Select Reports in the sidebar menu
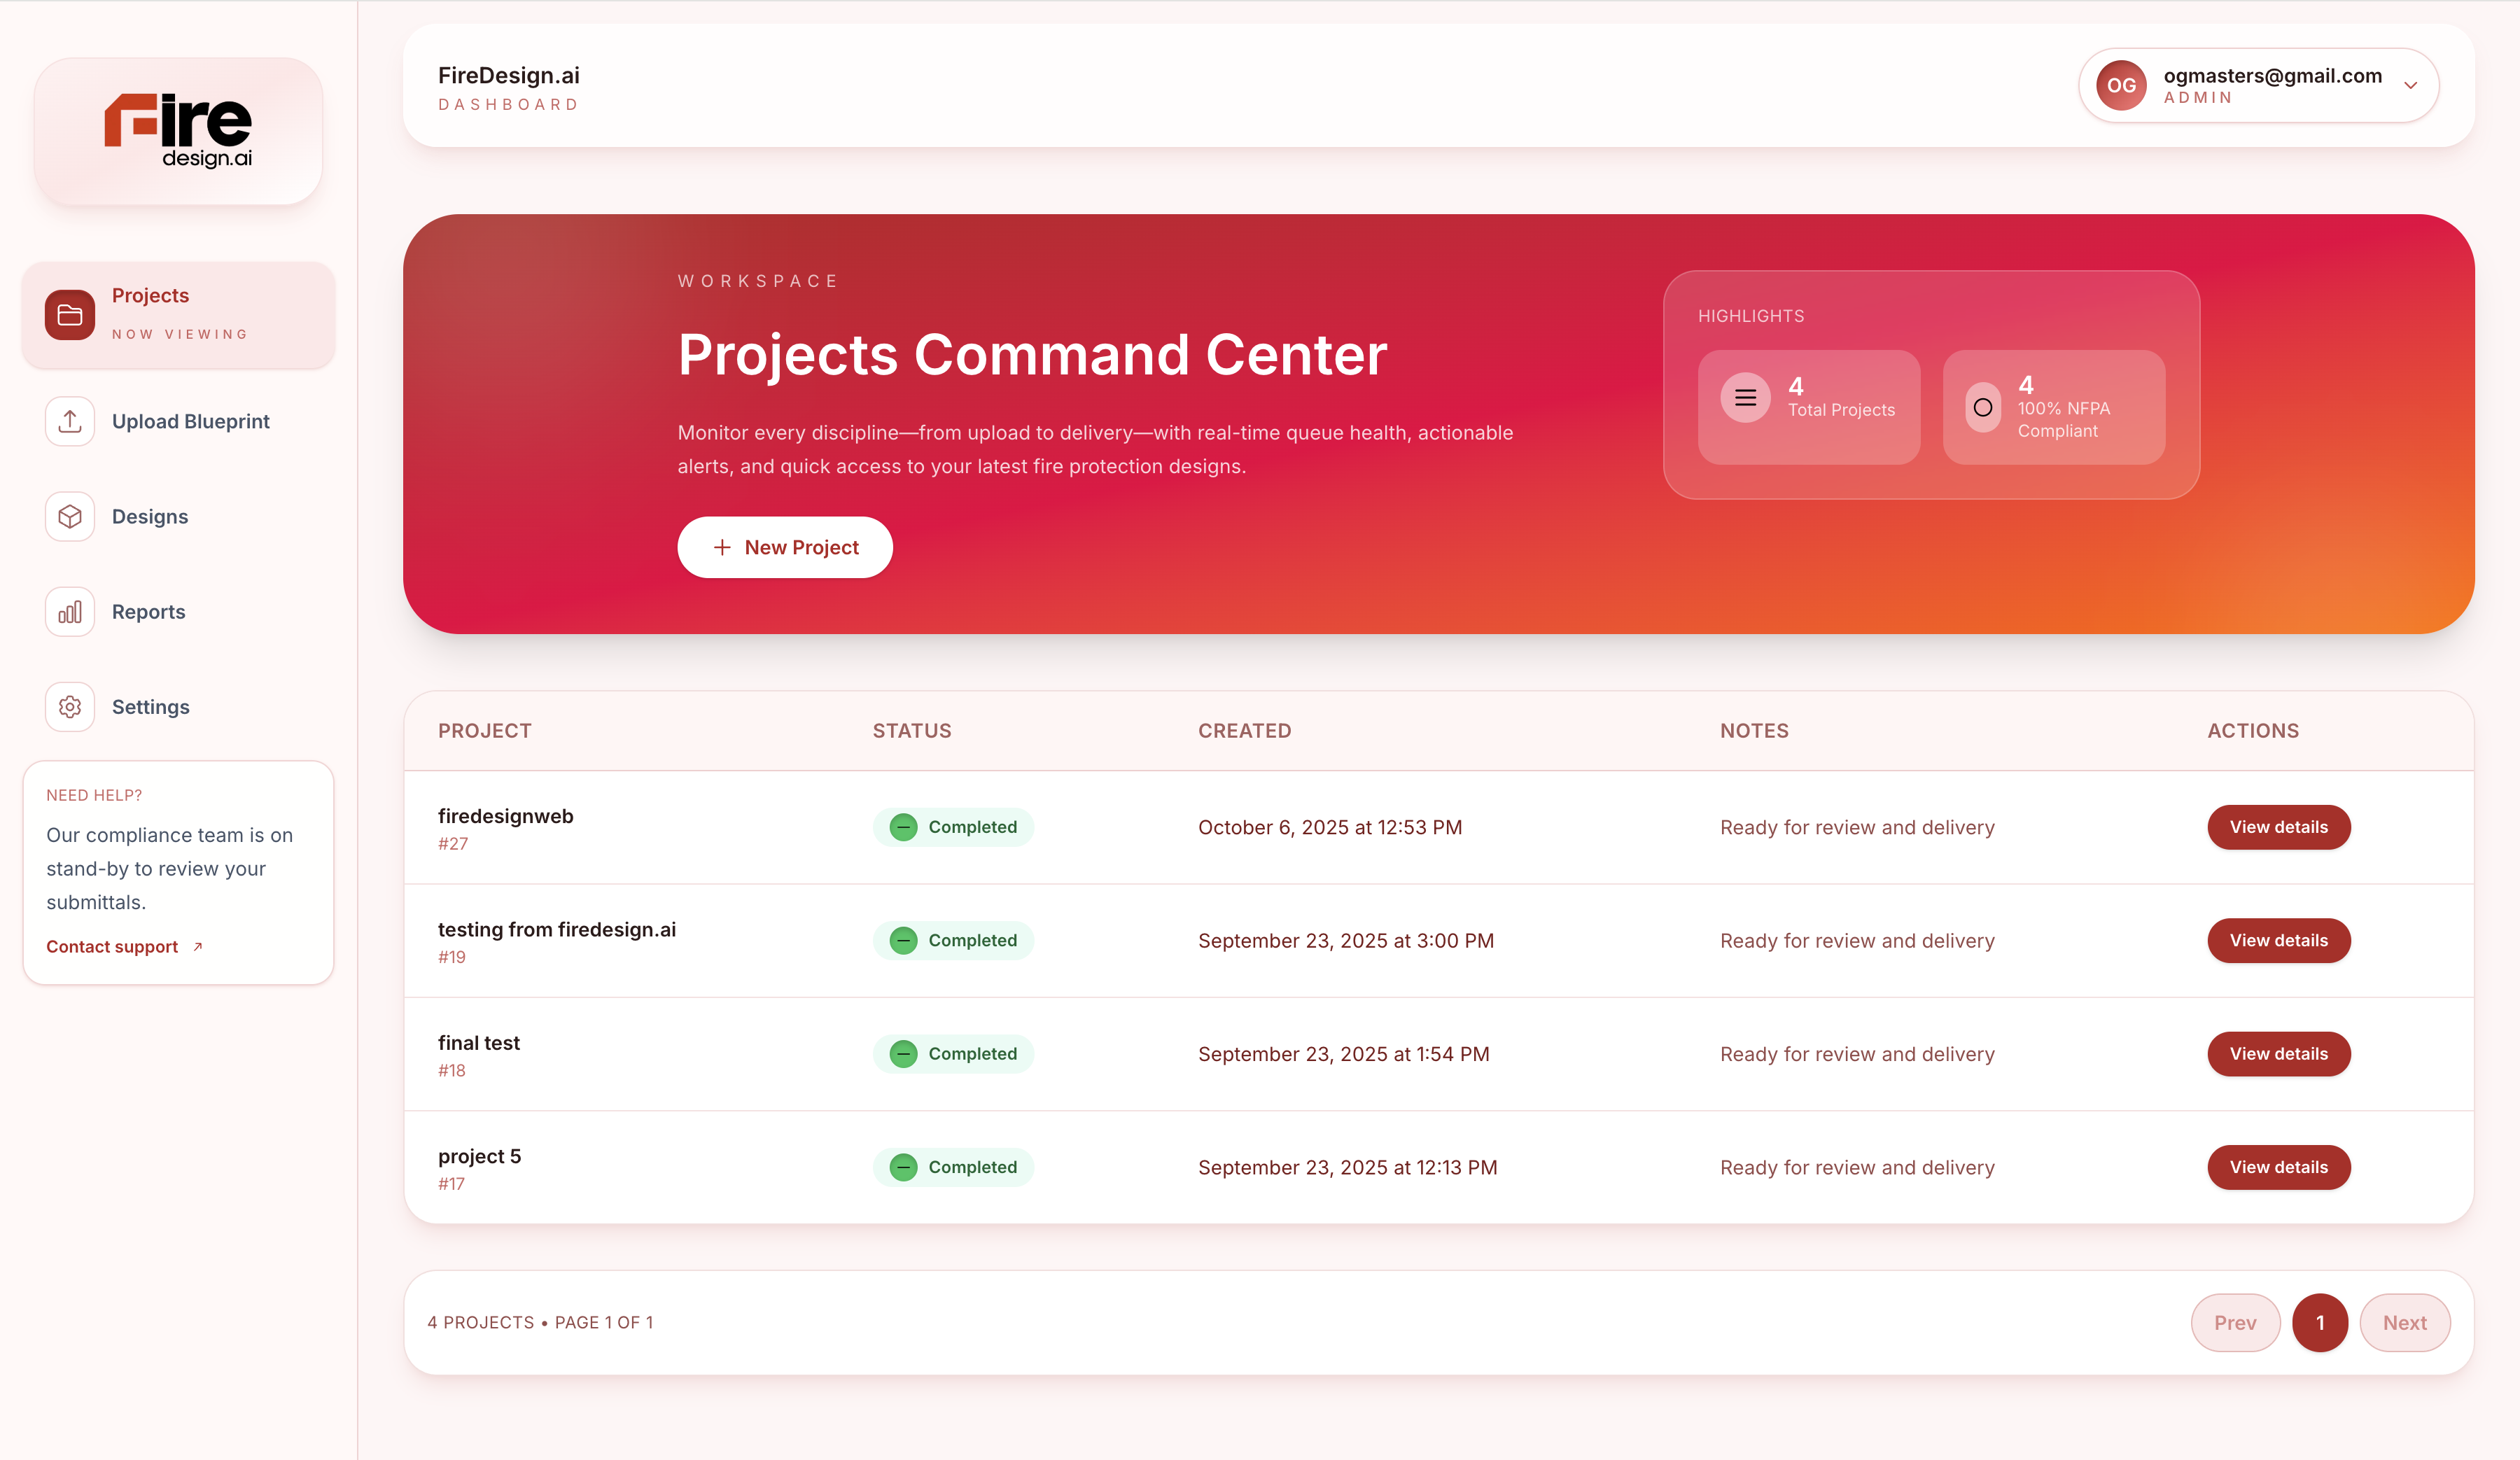The width and height of the screenshot is (2520, 1460). (x=148, y=612)
